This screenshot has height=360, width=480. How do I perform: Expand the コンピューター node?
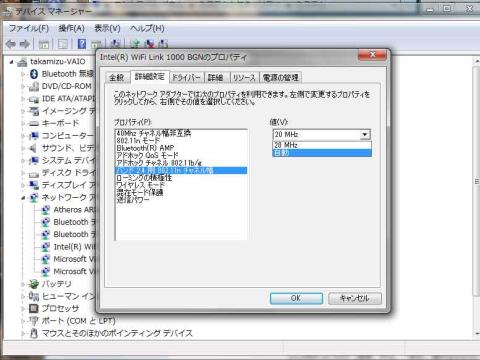tap(23, 136)
